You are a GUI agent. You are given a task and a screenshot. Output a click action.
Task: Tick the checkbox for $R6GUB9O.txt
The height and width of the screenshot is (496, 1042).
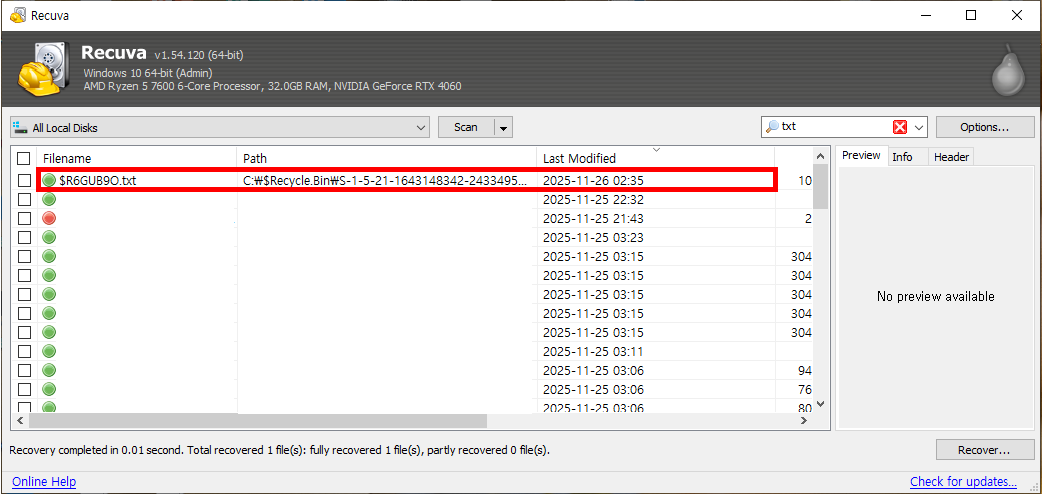click(24, 181)
